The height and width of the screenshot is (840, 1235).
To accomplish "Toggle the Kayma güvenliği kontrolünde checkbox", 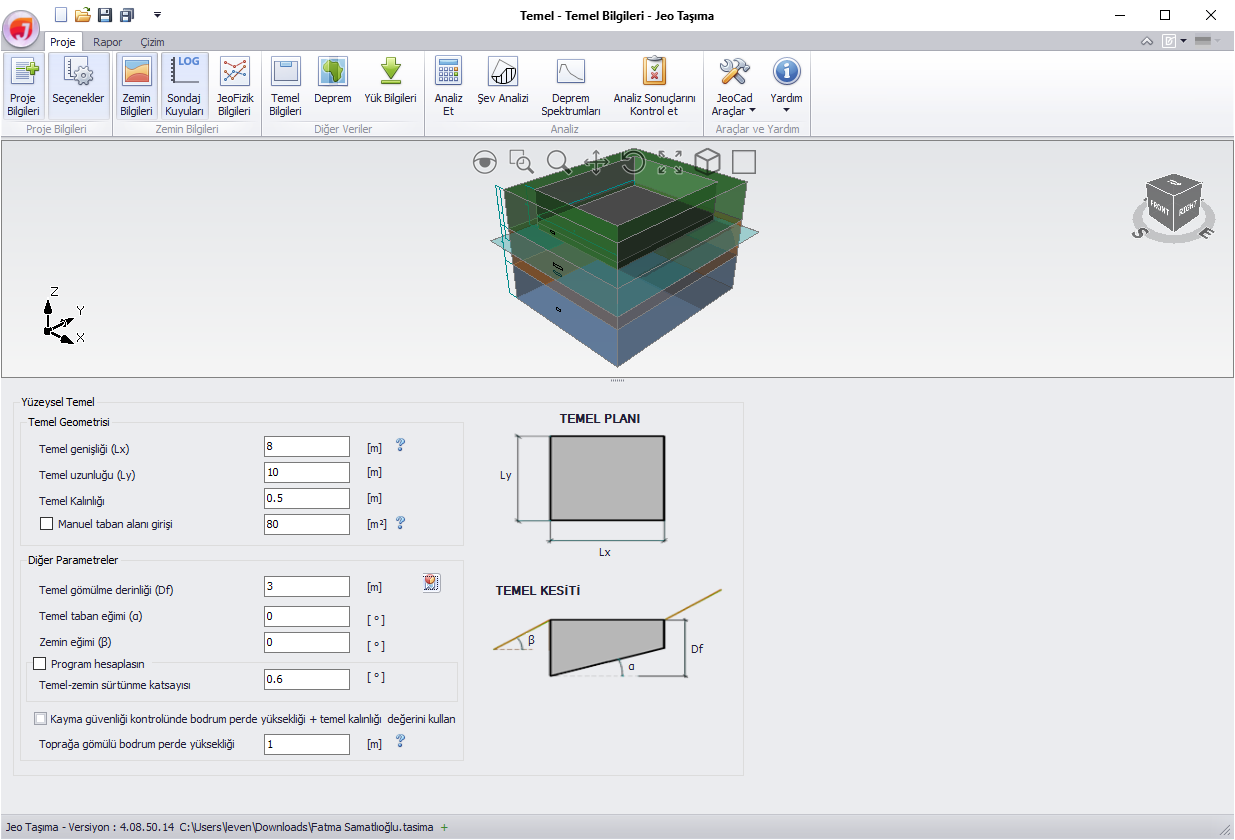I will tap(40, 718).
